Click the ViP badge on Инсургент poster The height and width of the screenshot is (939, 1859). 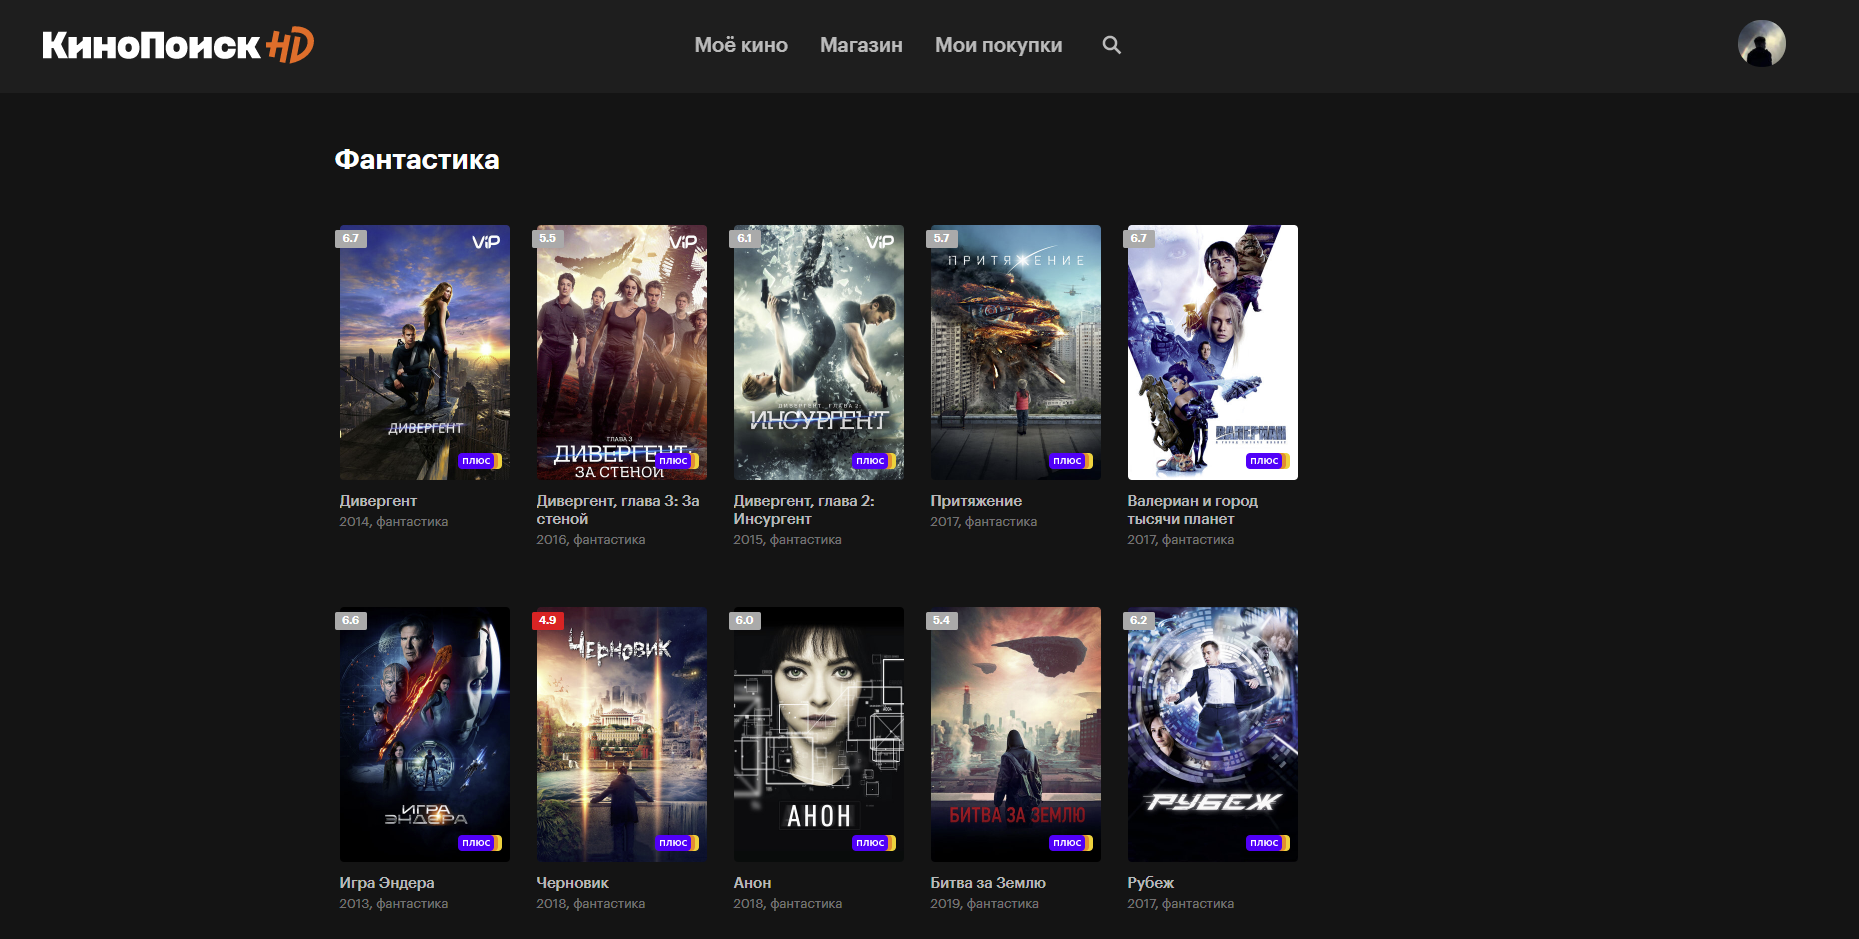point(880,242)
